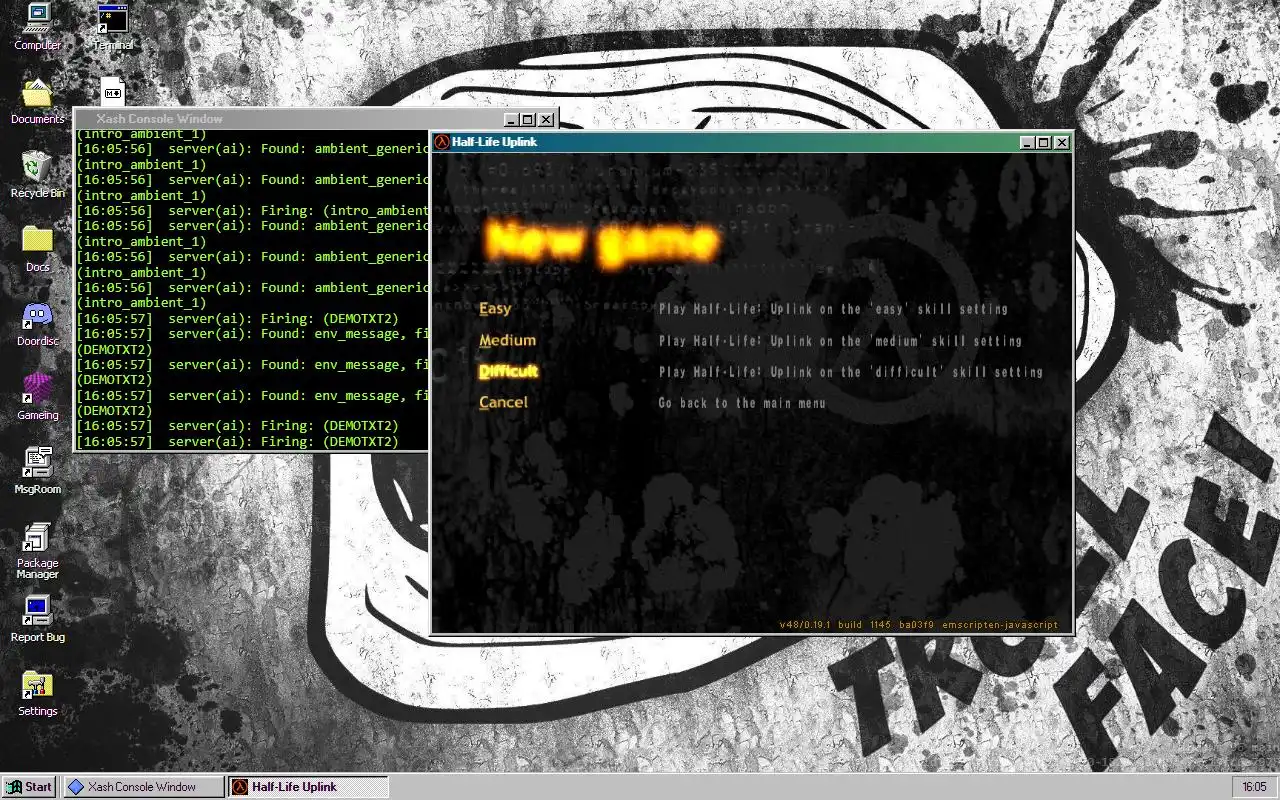Image resolution: width=1280 pixels, height=800 pixels.
Task: Click the taskbar clock showing 16:05
Action: tap(1254, 787)
